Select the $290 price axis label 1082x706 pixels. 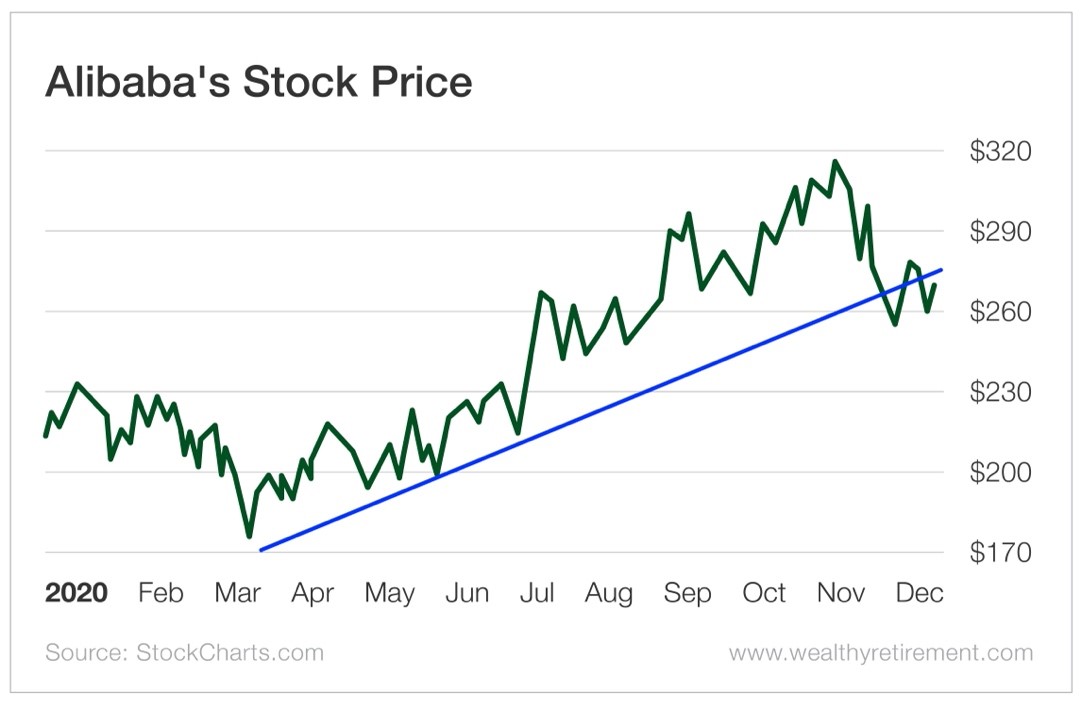1000,232
